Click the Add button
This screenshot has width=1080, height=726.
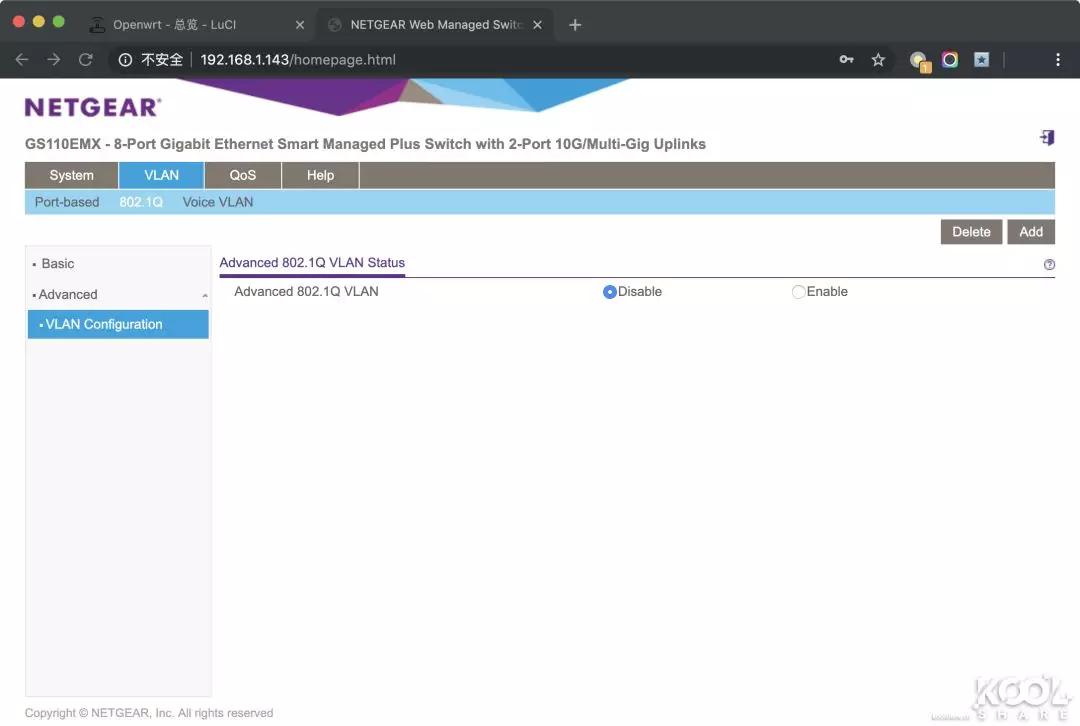[1031, 232]
